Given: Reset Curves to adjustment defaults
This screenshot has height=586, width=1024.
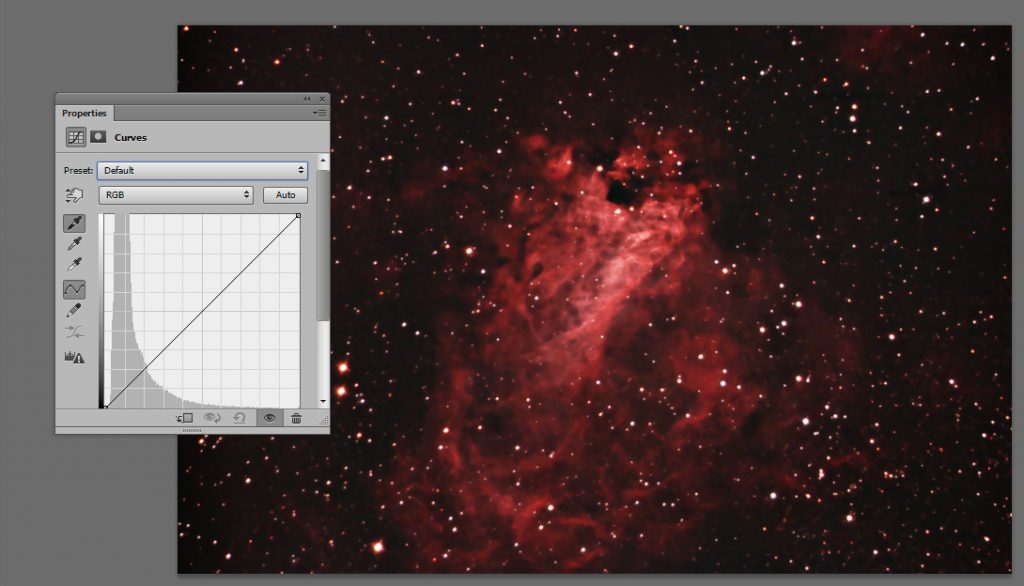Looking at the screenshot, I should 240,418.
